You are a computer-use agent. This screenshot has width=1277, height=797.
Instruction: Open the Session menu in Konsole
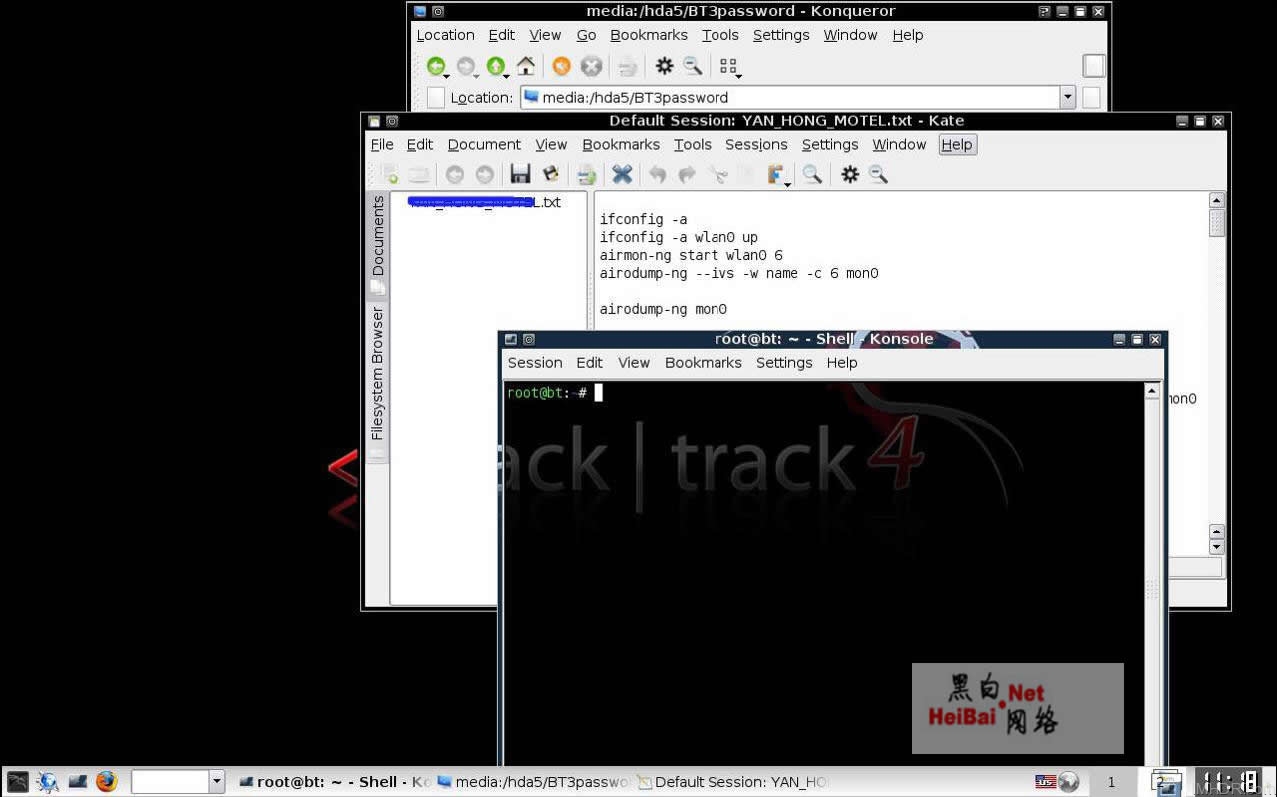coord(535,363)
